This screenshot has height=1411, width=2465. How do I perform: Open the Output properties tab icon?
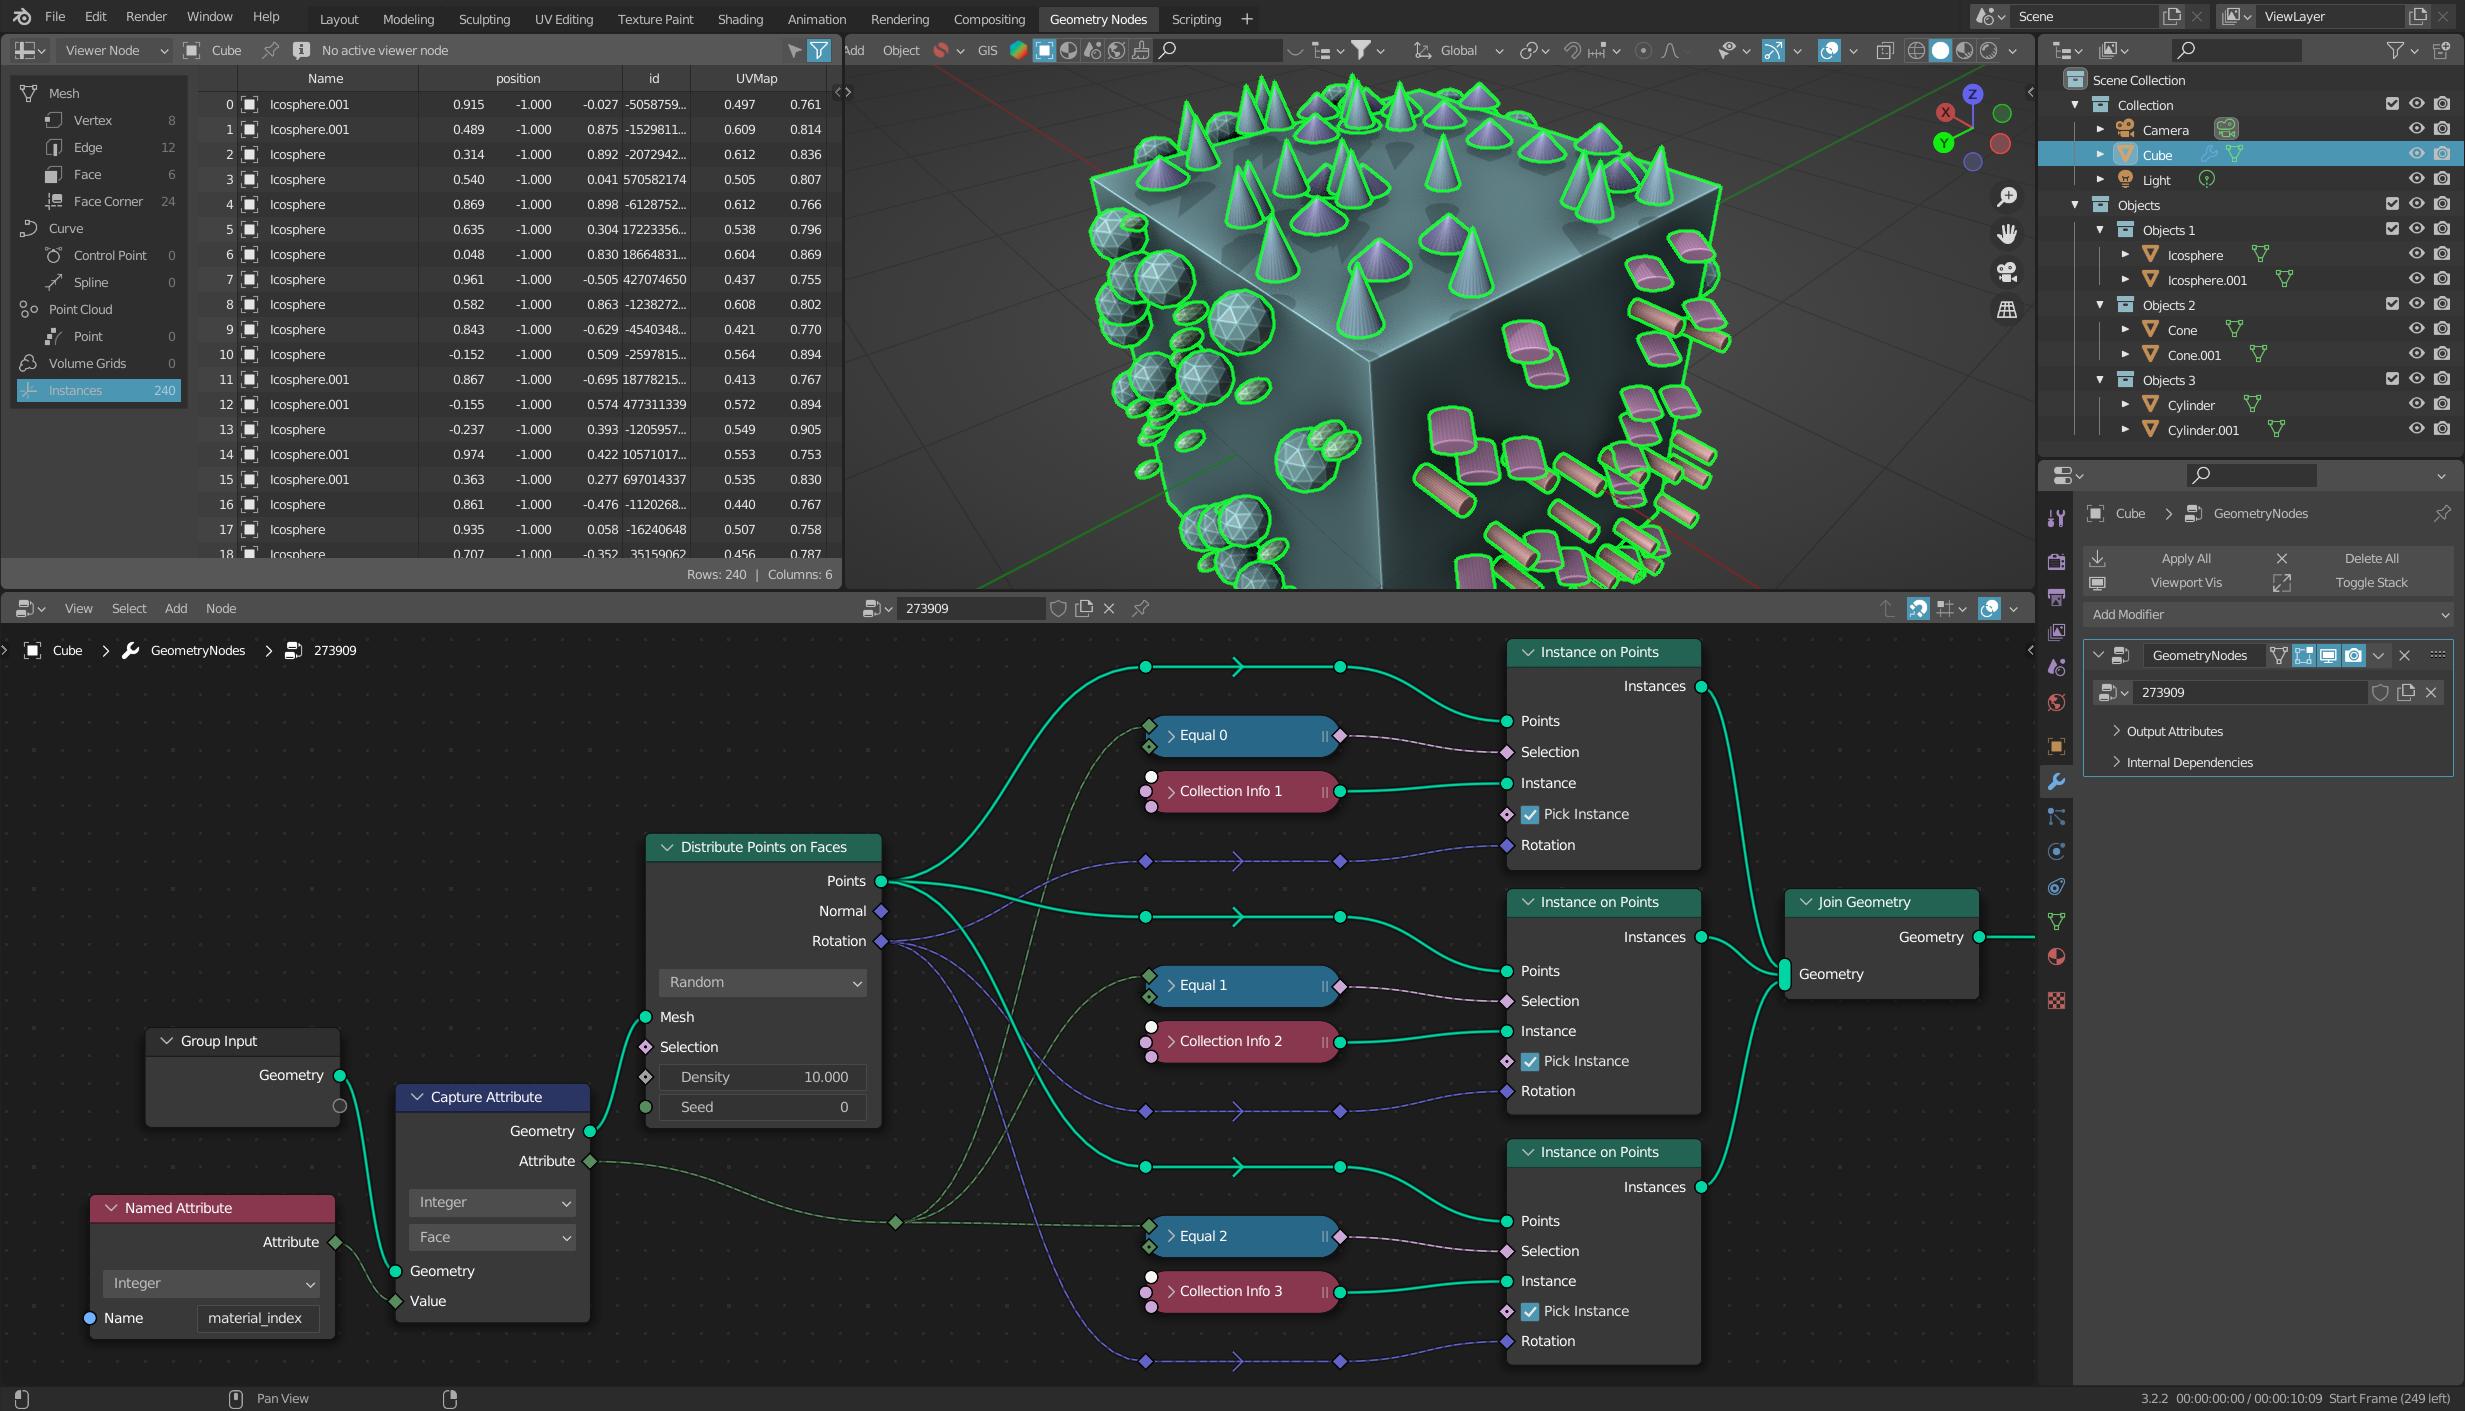[x=2056, y=597]
